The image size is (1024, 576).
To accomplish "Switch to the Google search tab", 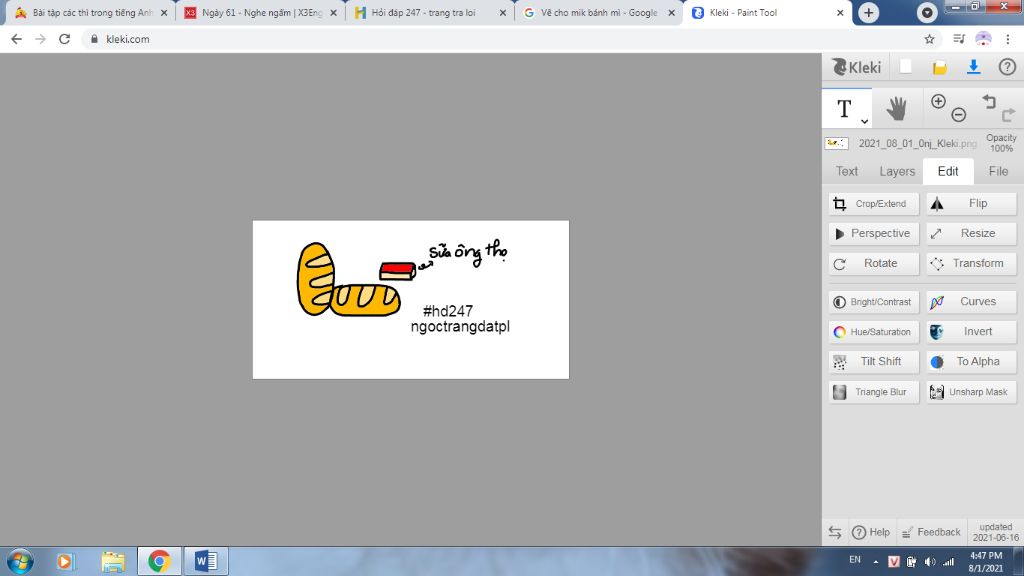I will (x=600, y=12).
